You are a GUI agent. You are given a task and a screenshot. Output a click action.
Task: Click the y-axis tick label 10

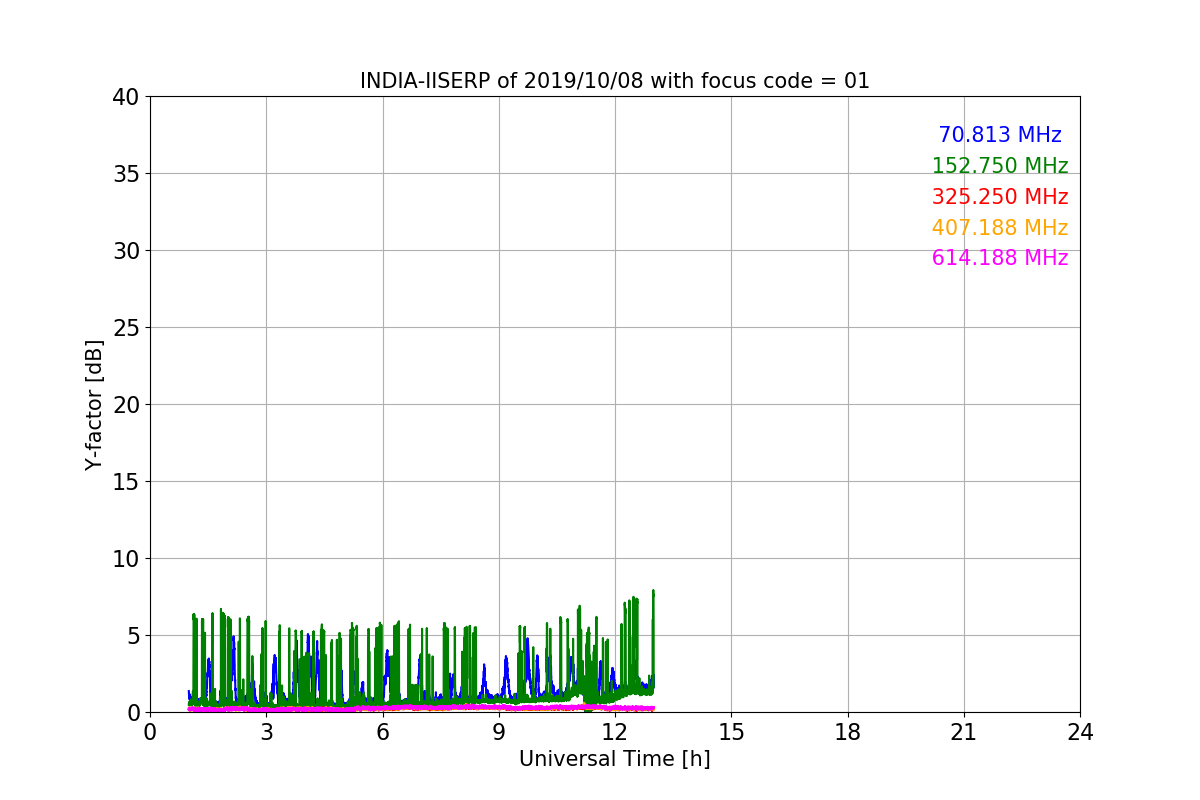[x=125, y=559]
